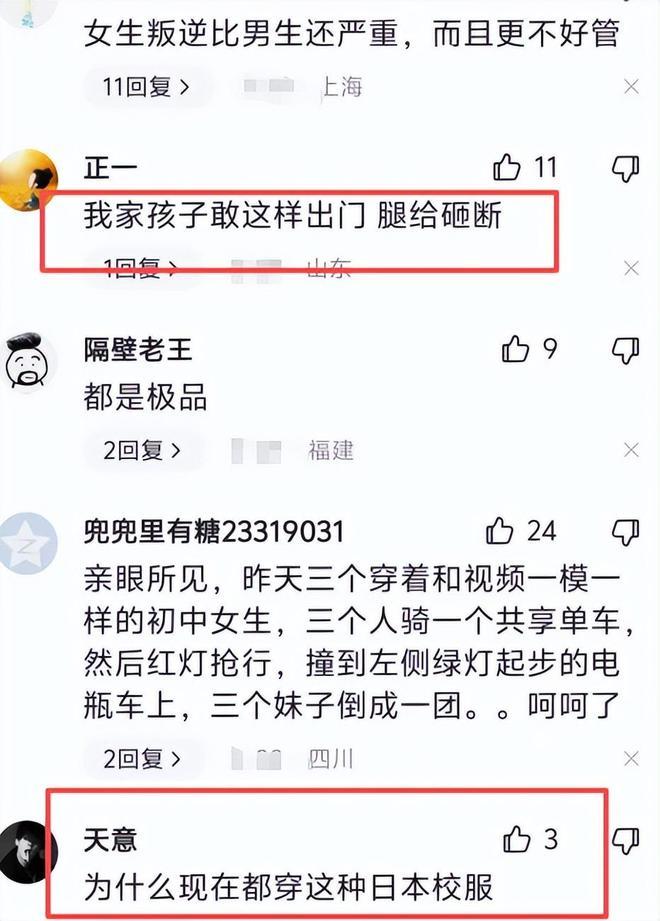Open 正一's profile avatar

27,180
